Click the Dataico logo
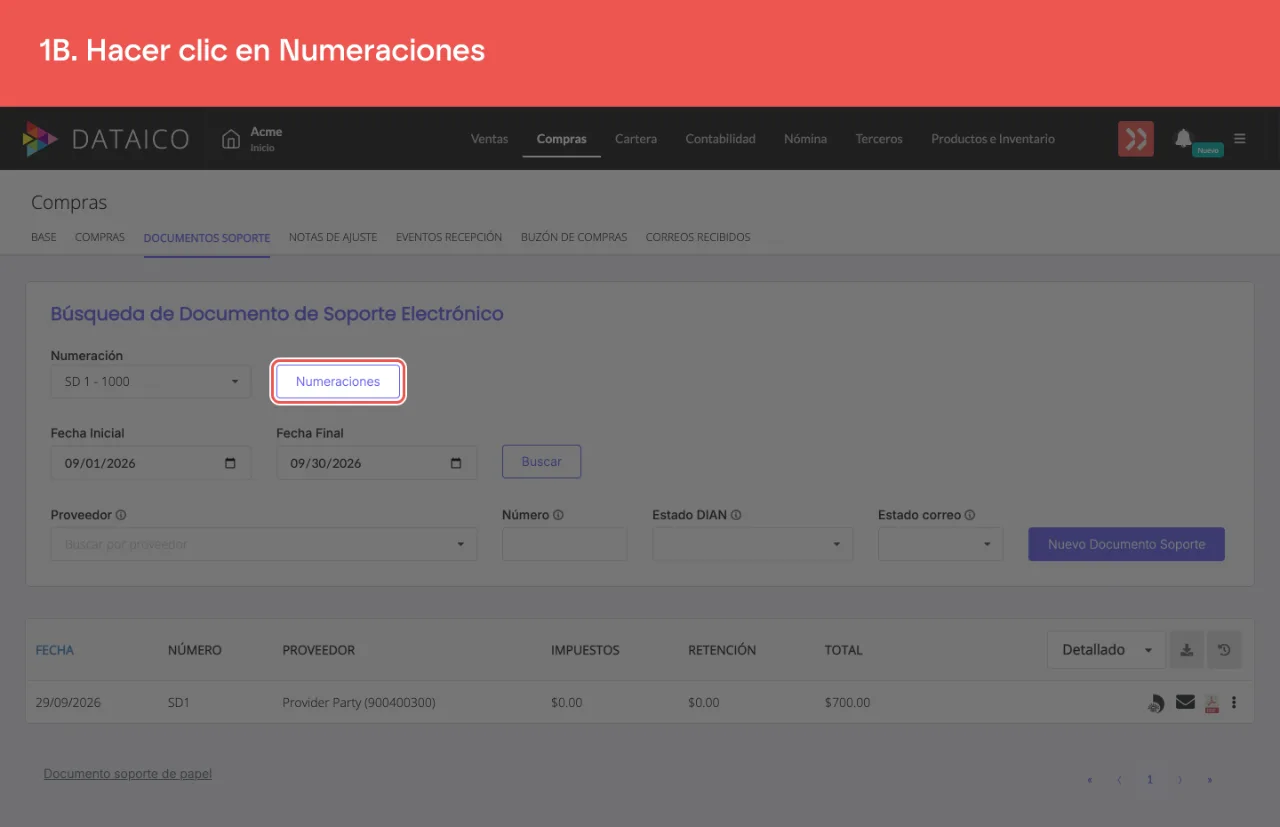1280x827 pixels. click(x=106, y=139)
